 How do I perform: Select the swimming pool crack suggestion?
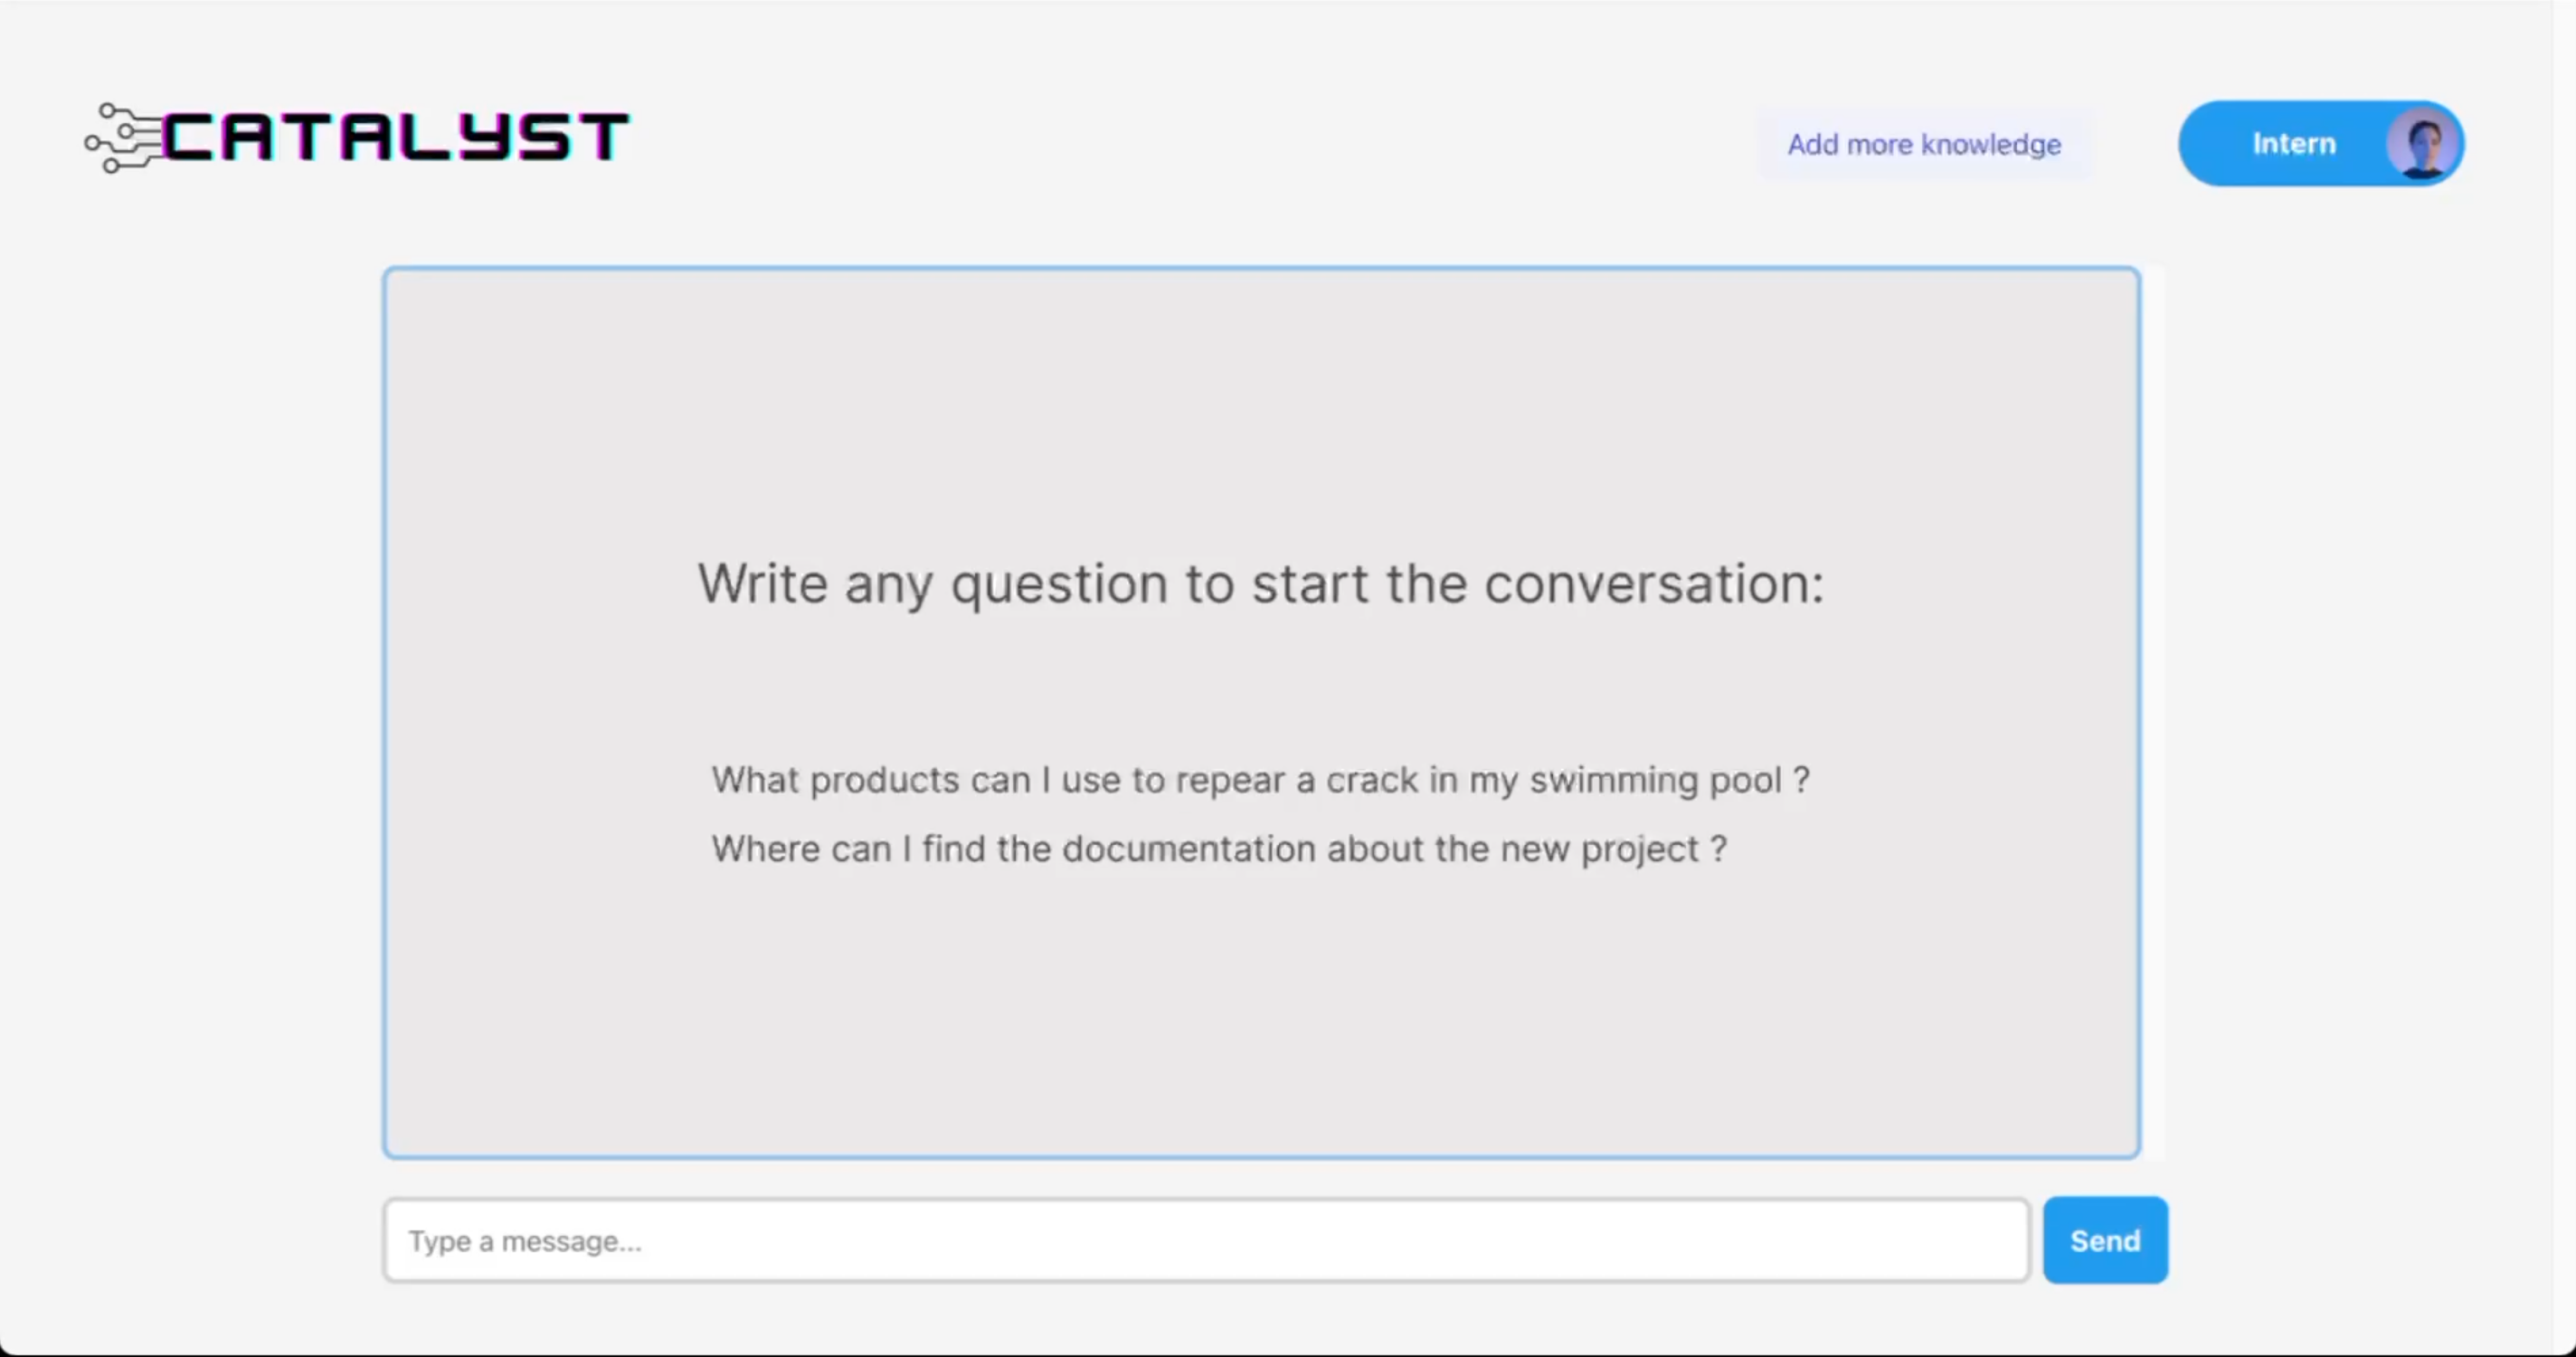pyautogui.click(x=1260, y=780)
